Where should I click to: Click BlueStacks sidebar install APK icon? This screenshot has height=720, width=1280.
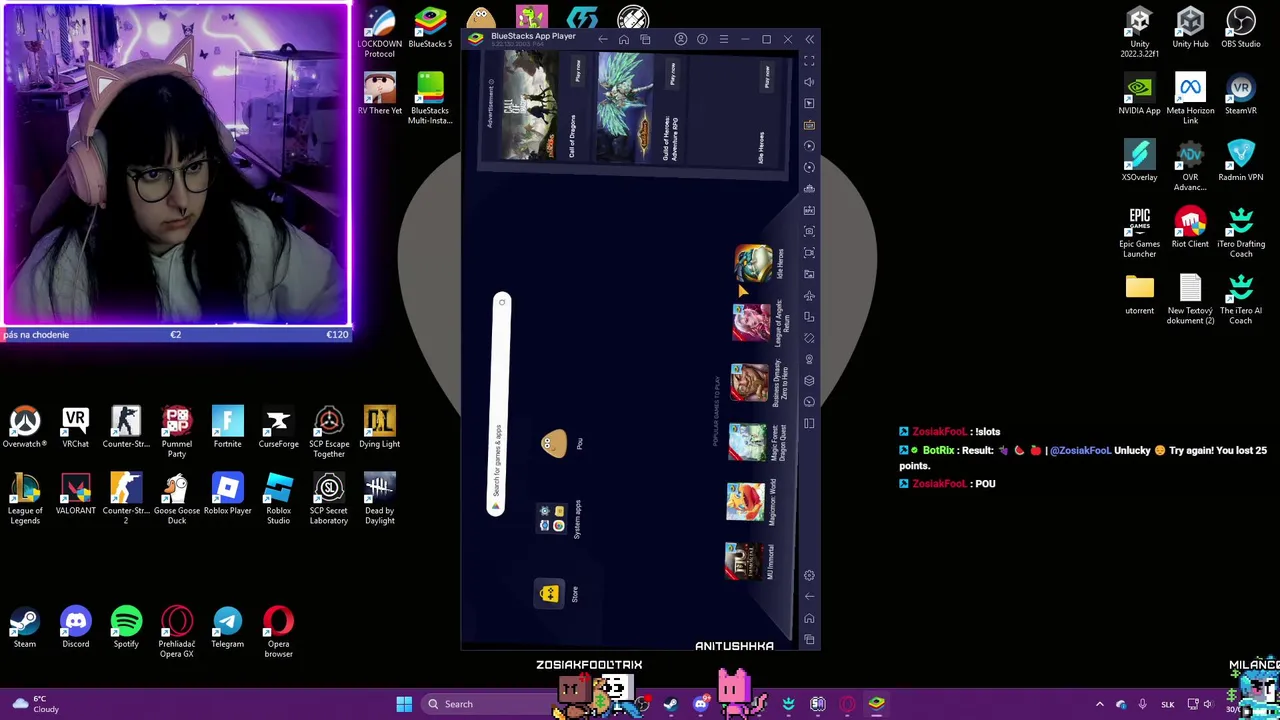coord(809,210)
